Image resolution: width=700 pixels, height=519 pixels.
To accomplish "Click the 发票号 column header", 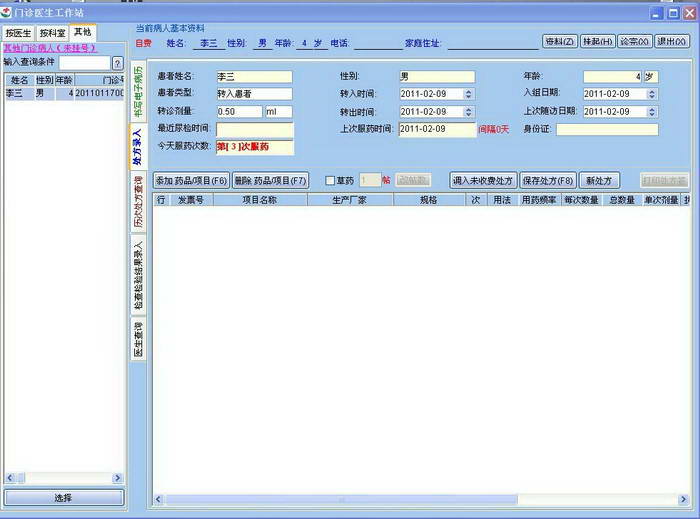I will (x=191, y=200).
